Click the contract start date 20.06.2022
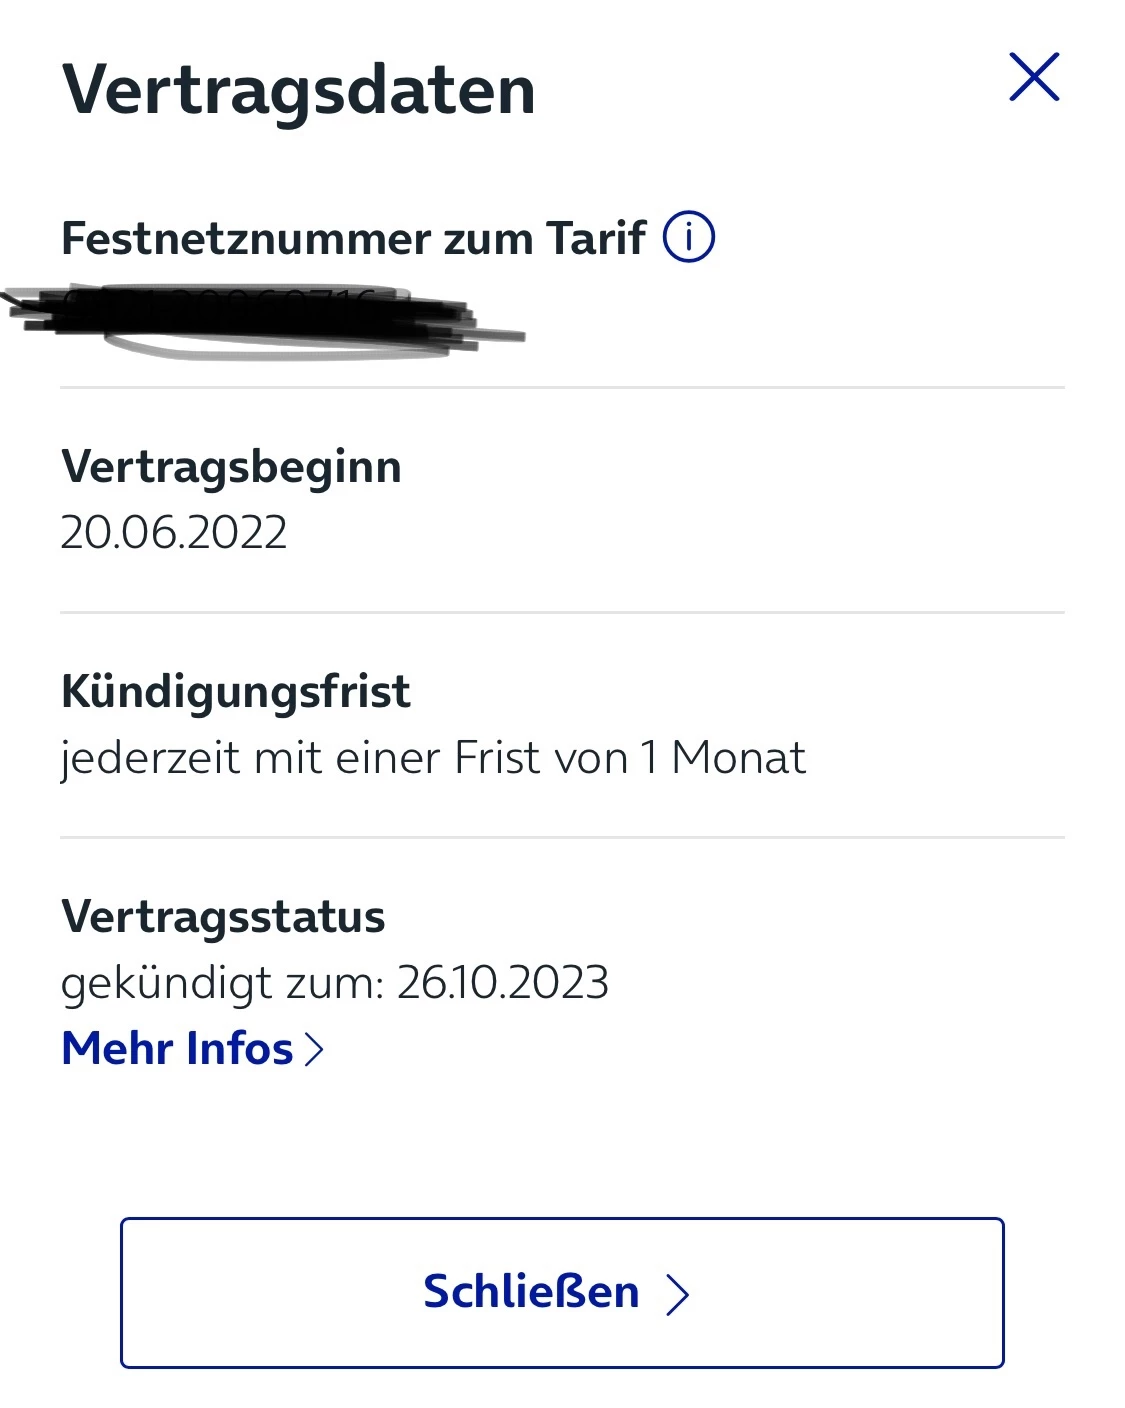Viewport: 1125px width, 1408px height. pyautogui.click(x=174, y=532)
